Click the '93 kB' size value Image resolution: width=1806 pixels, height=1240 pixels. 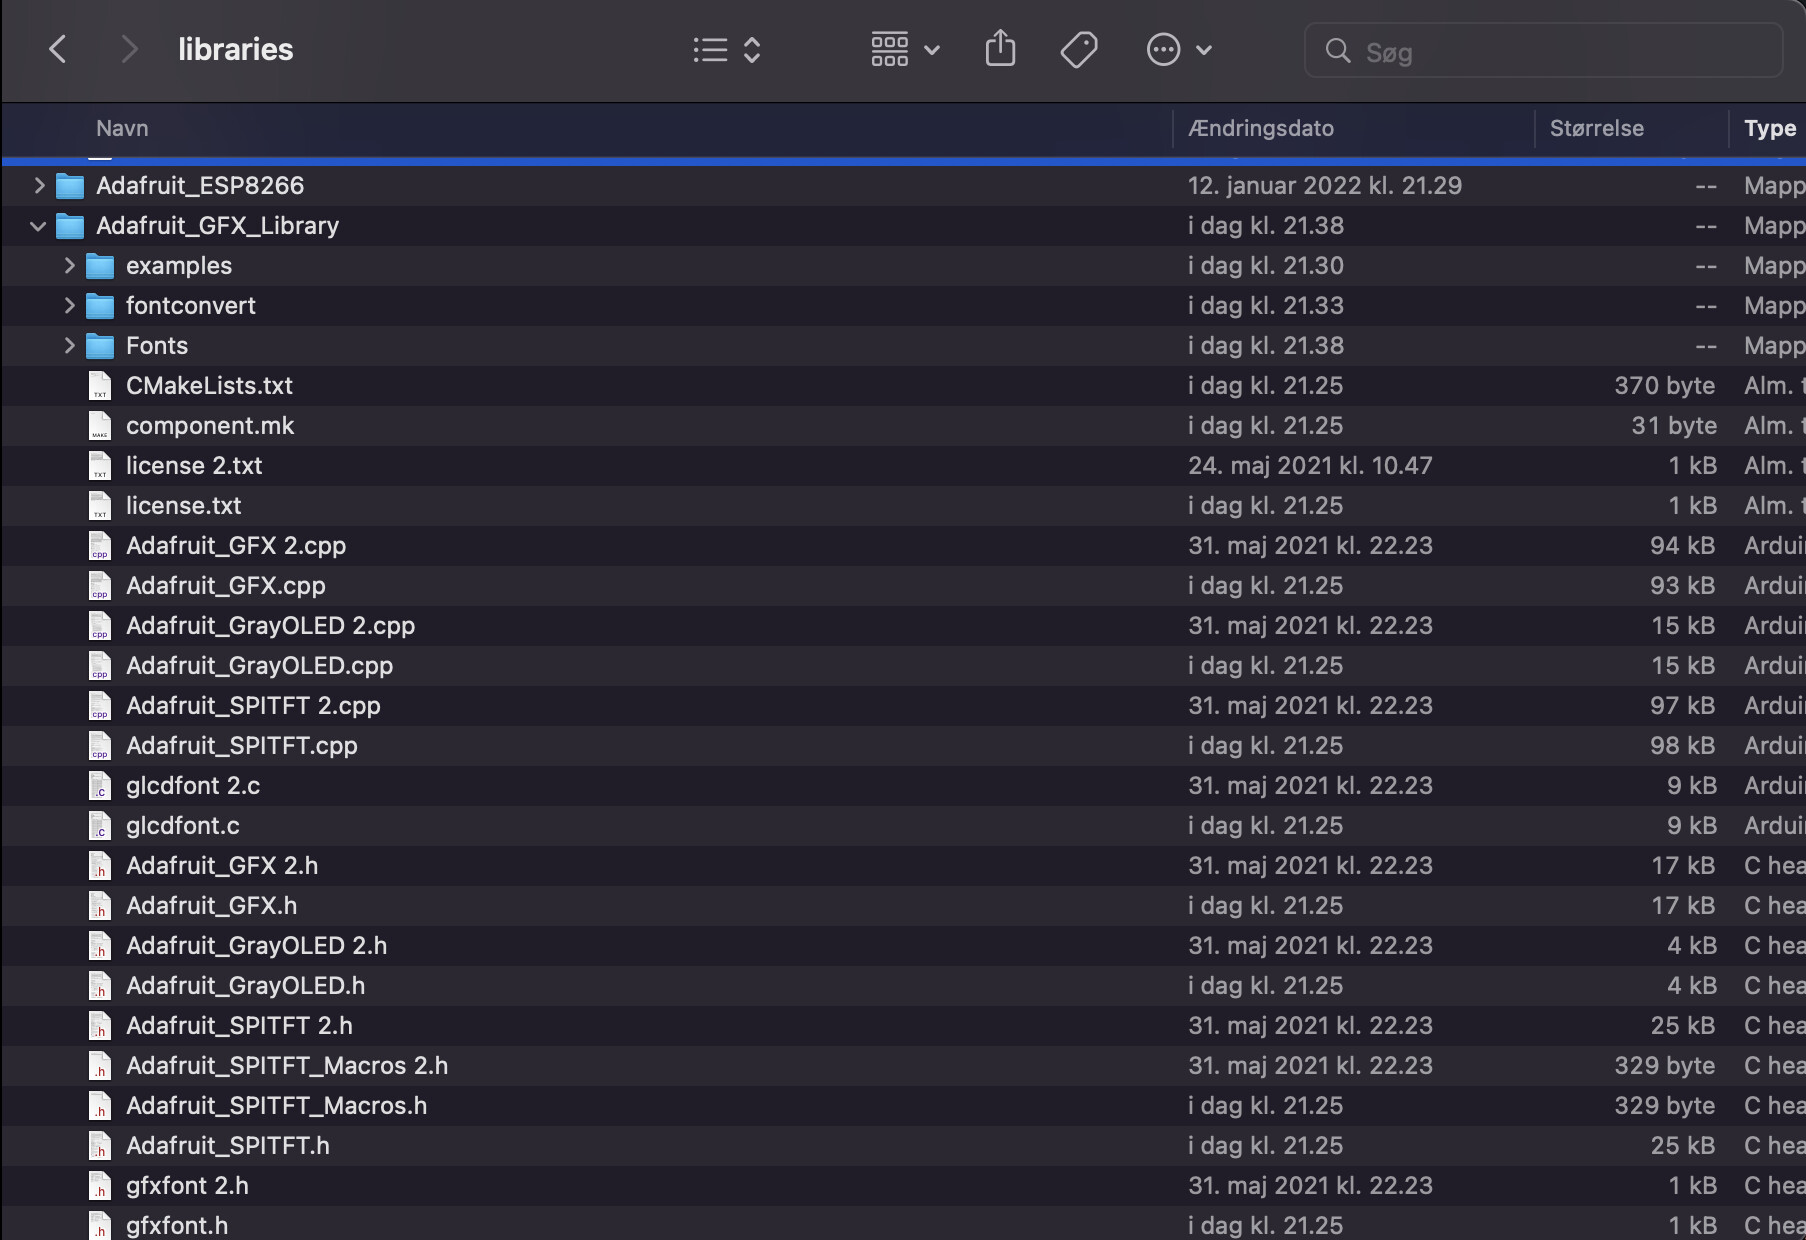coord(1683,585)
